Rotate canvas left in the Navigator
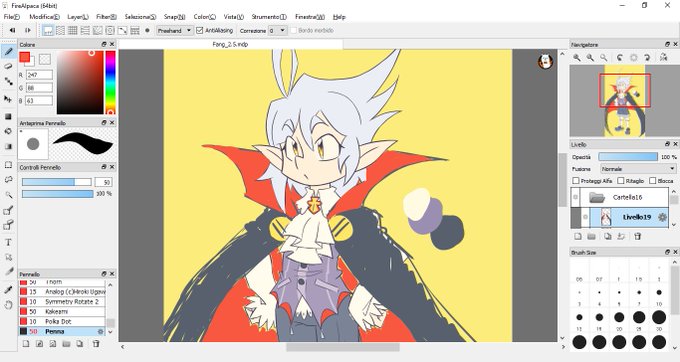The height and width of the screenshot is (362, 680). coord(620,57)
